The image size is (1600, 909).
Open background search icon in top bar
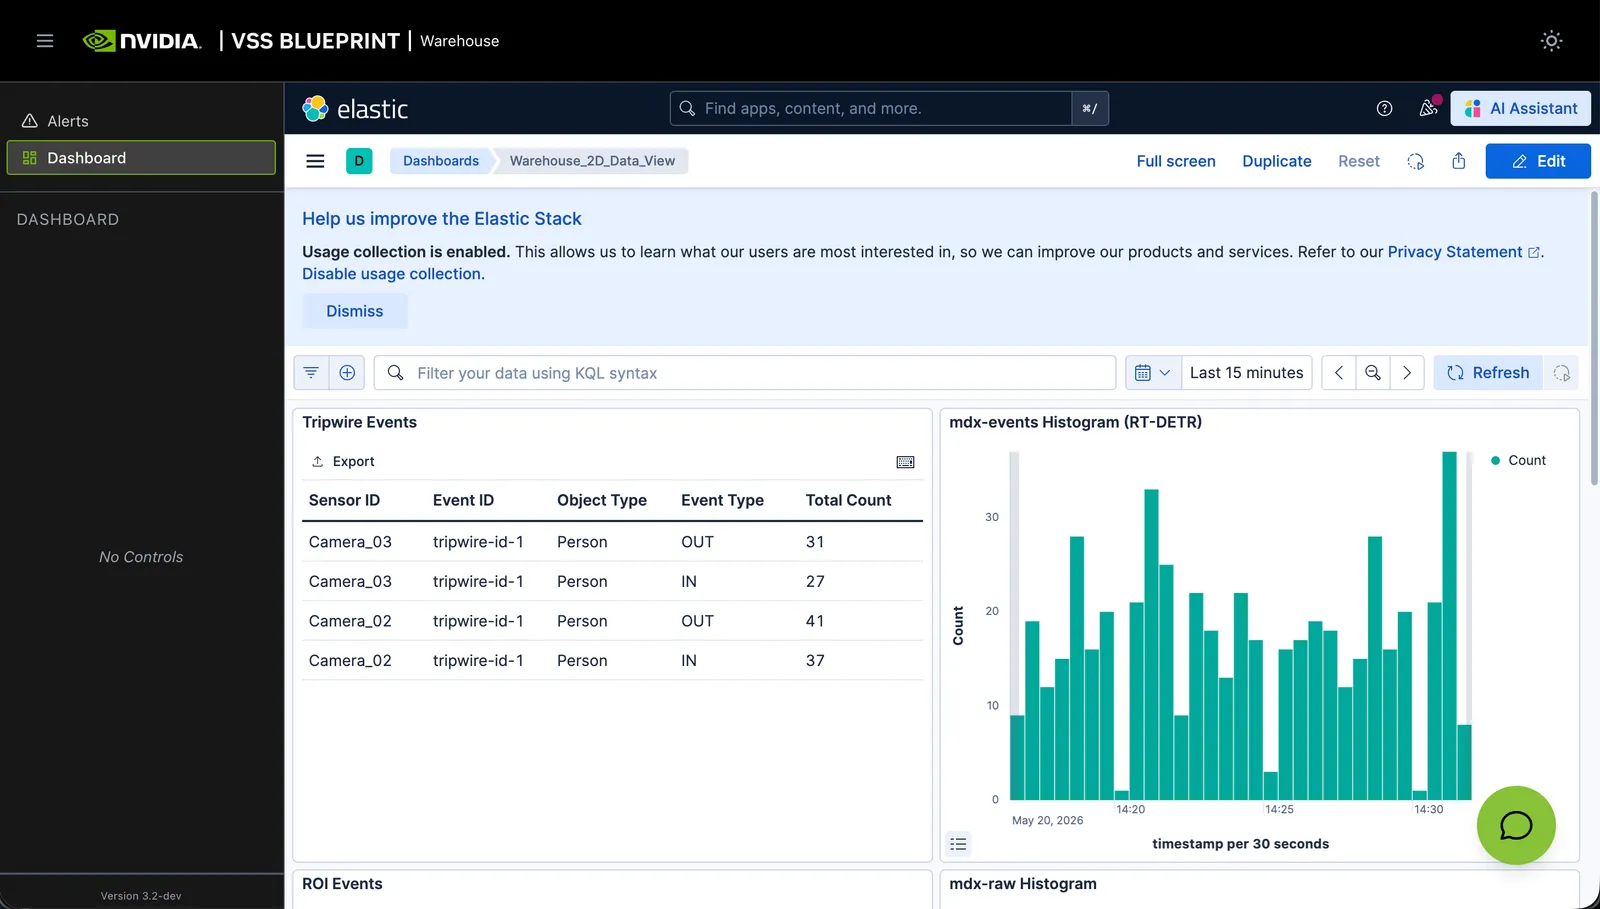[x=1415, y=161]
